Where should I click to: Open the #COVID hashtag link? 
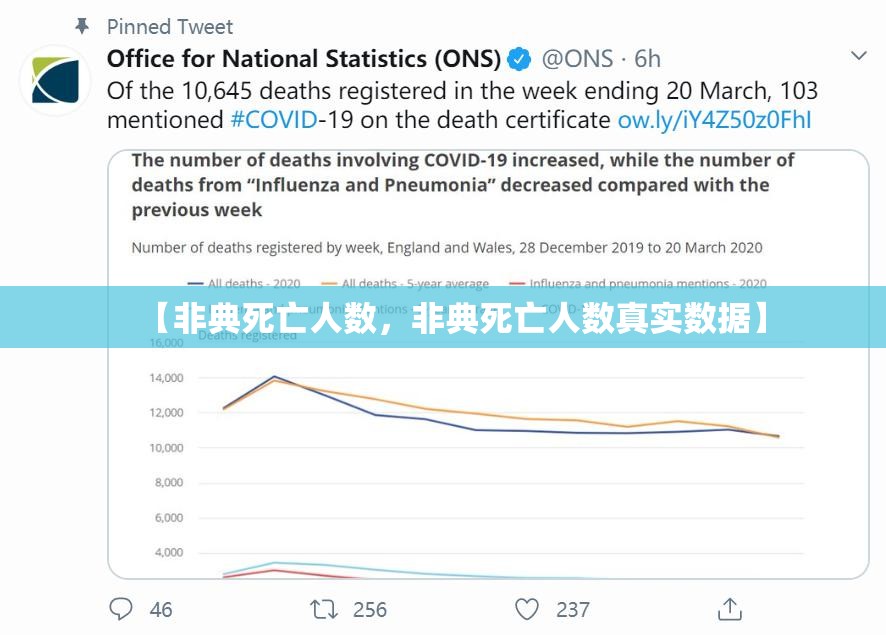pyautogui.click(x=274, y=120)
